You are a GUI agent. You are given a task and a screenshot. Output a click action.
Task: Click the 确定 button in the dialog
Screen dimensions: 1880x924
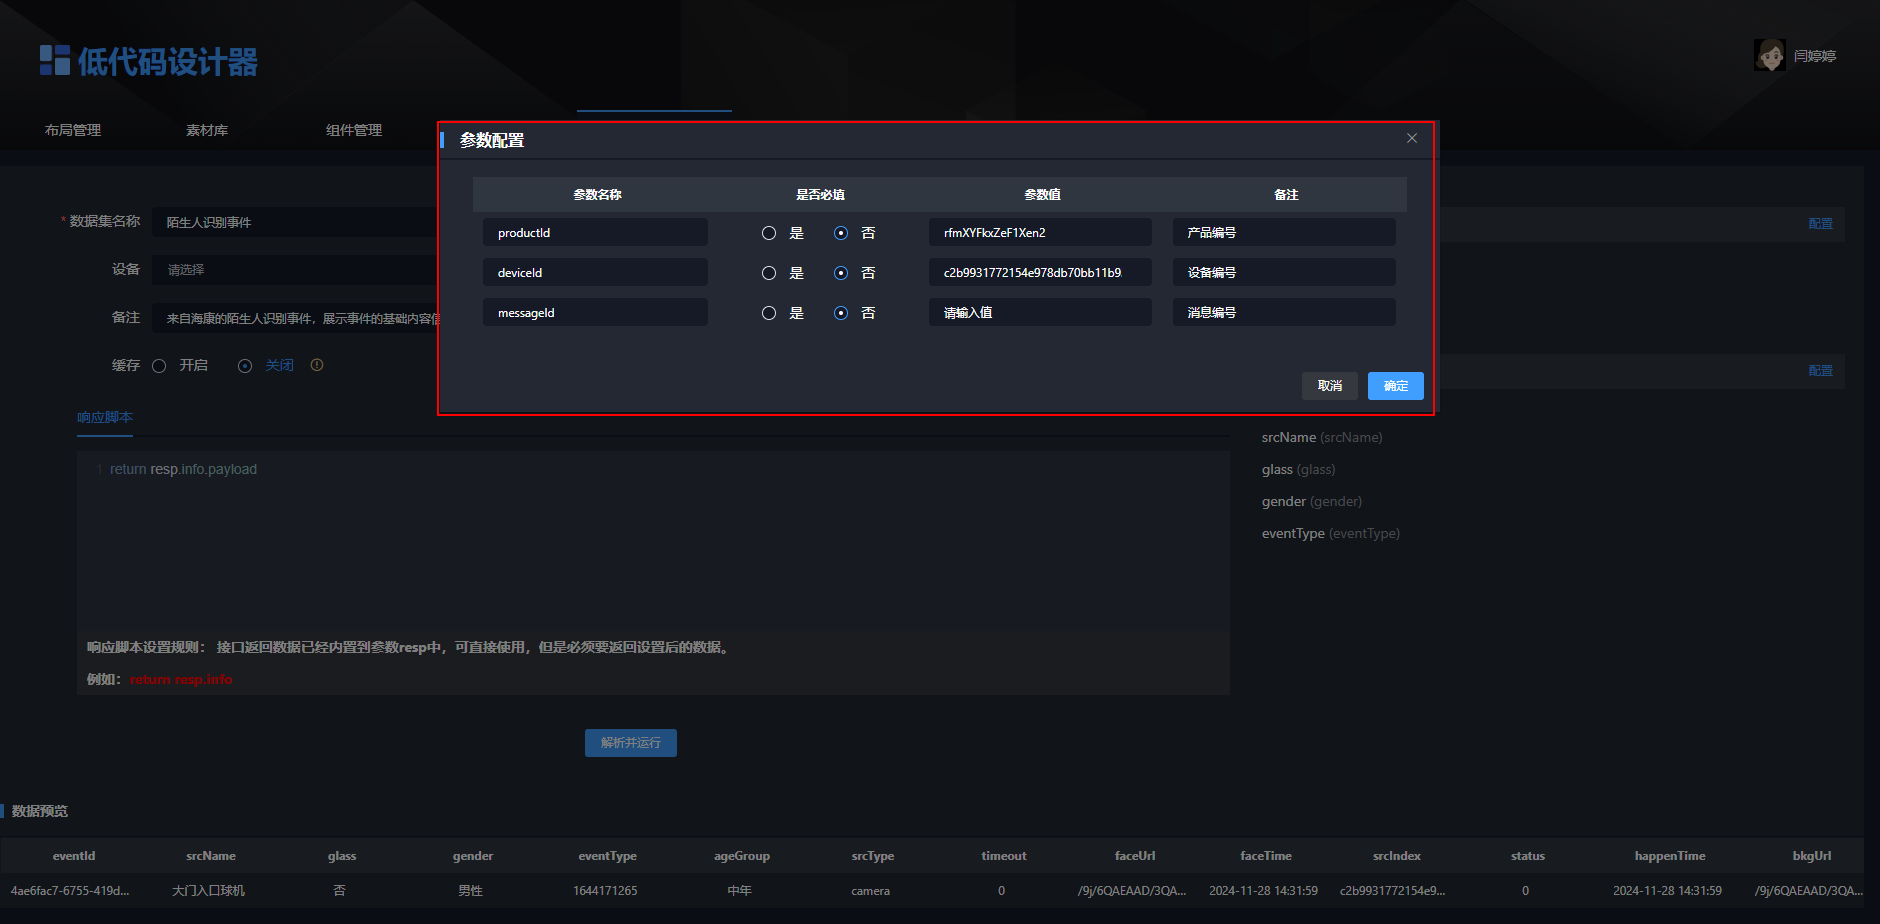1396,386
